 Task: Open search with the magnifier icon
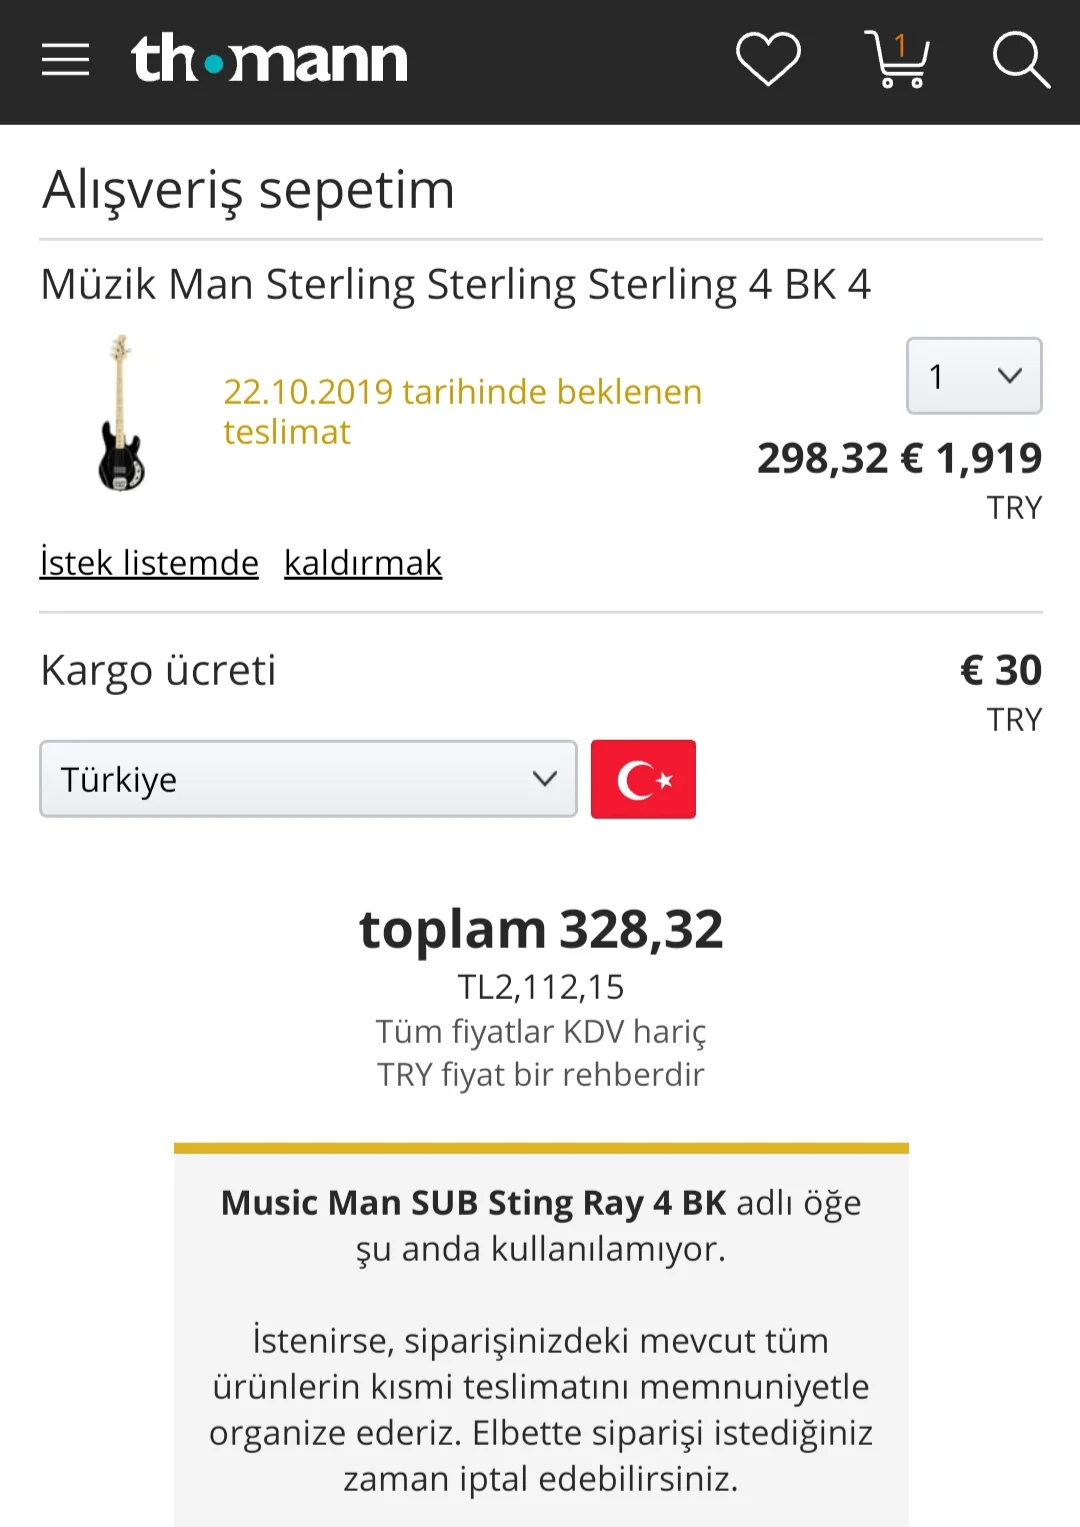click(1020, 60)
